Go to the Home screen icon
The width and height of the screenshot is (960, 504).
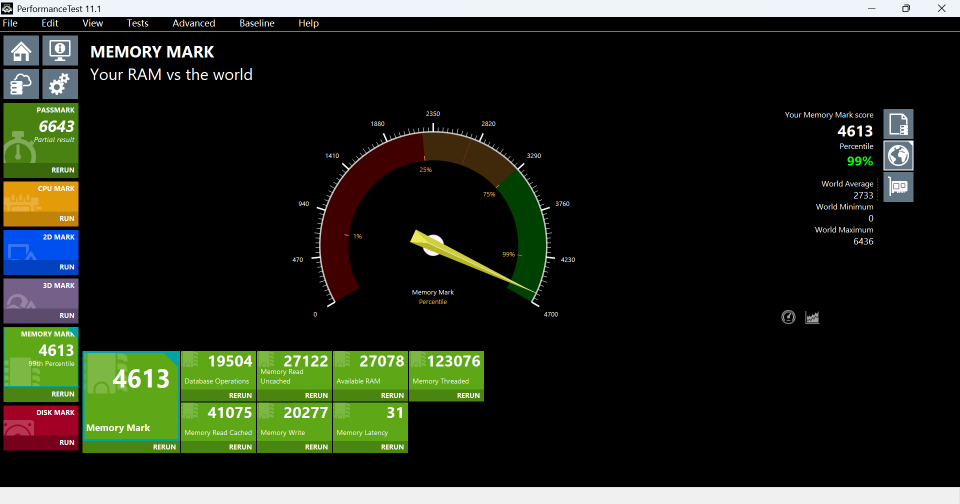coord(21,51)
